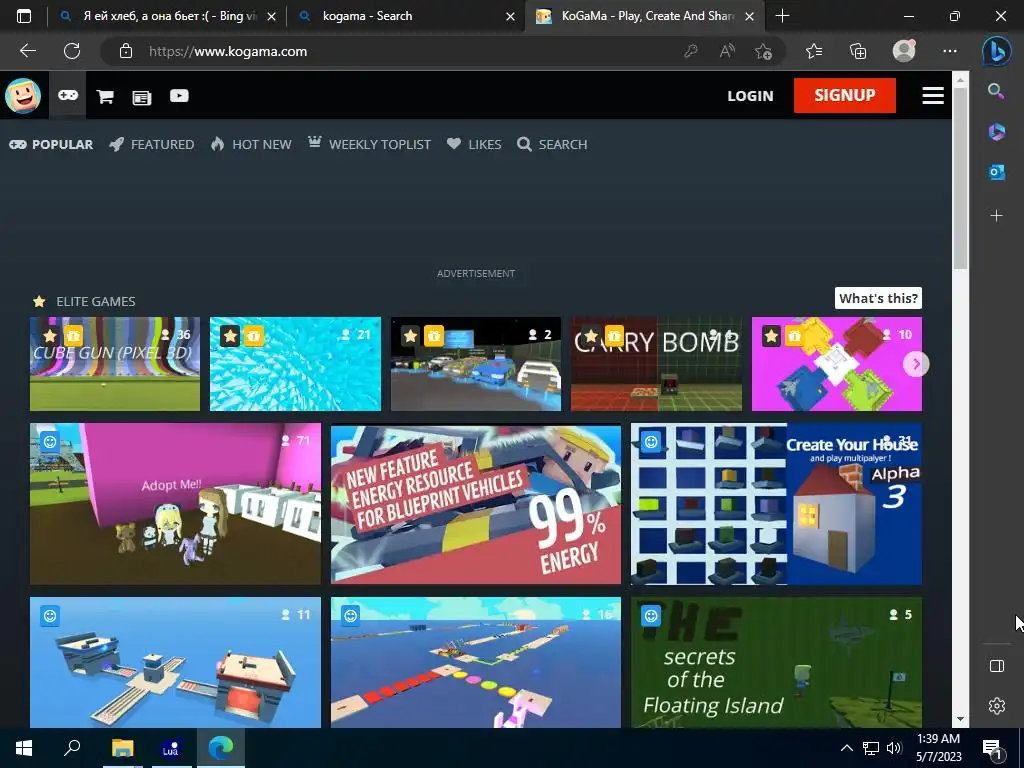Open the car garage elite game thumbnail
This screenshot has height=768, width=1024.
(475, 364)
